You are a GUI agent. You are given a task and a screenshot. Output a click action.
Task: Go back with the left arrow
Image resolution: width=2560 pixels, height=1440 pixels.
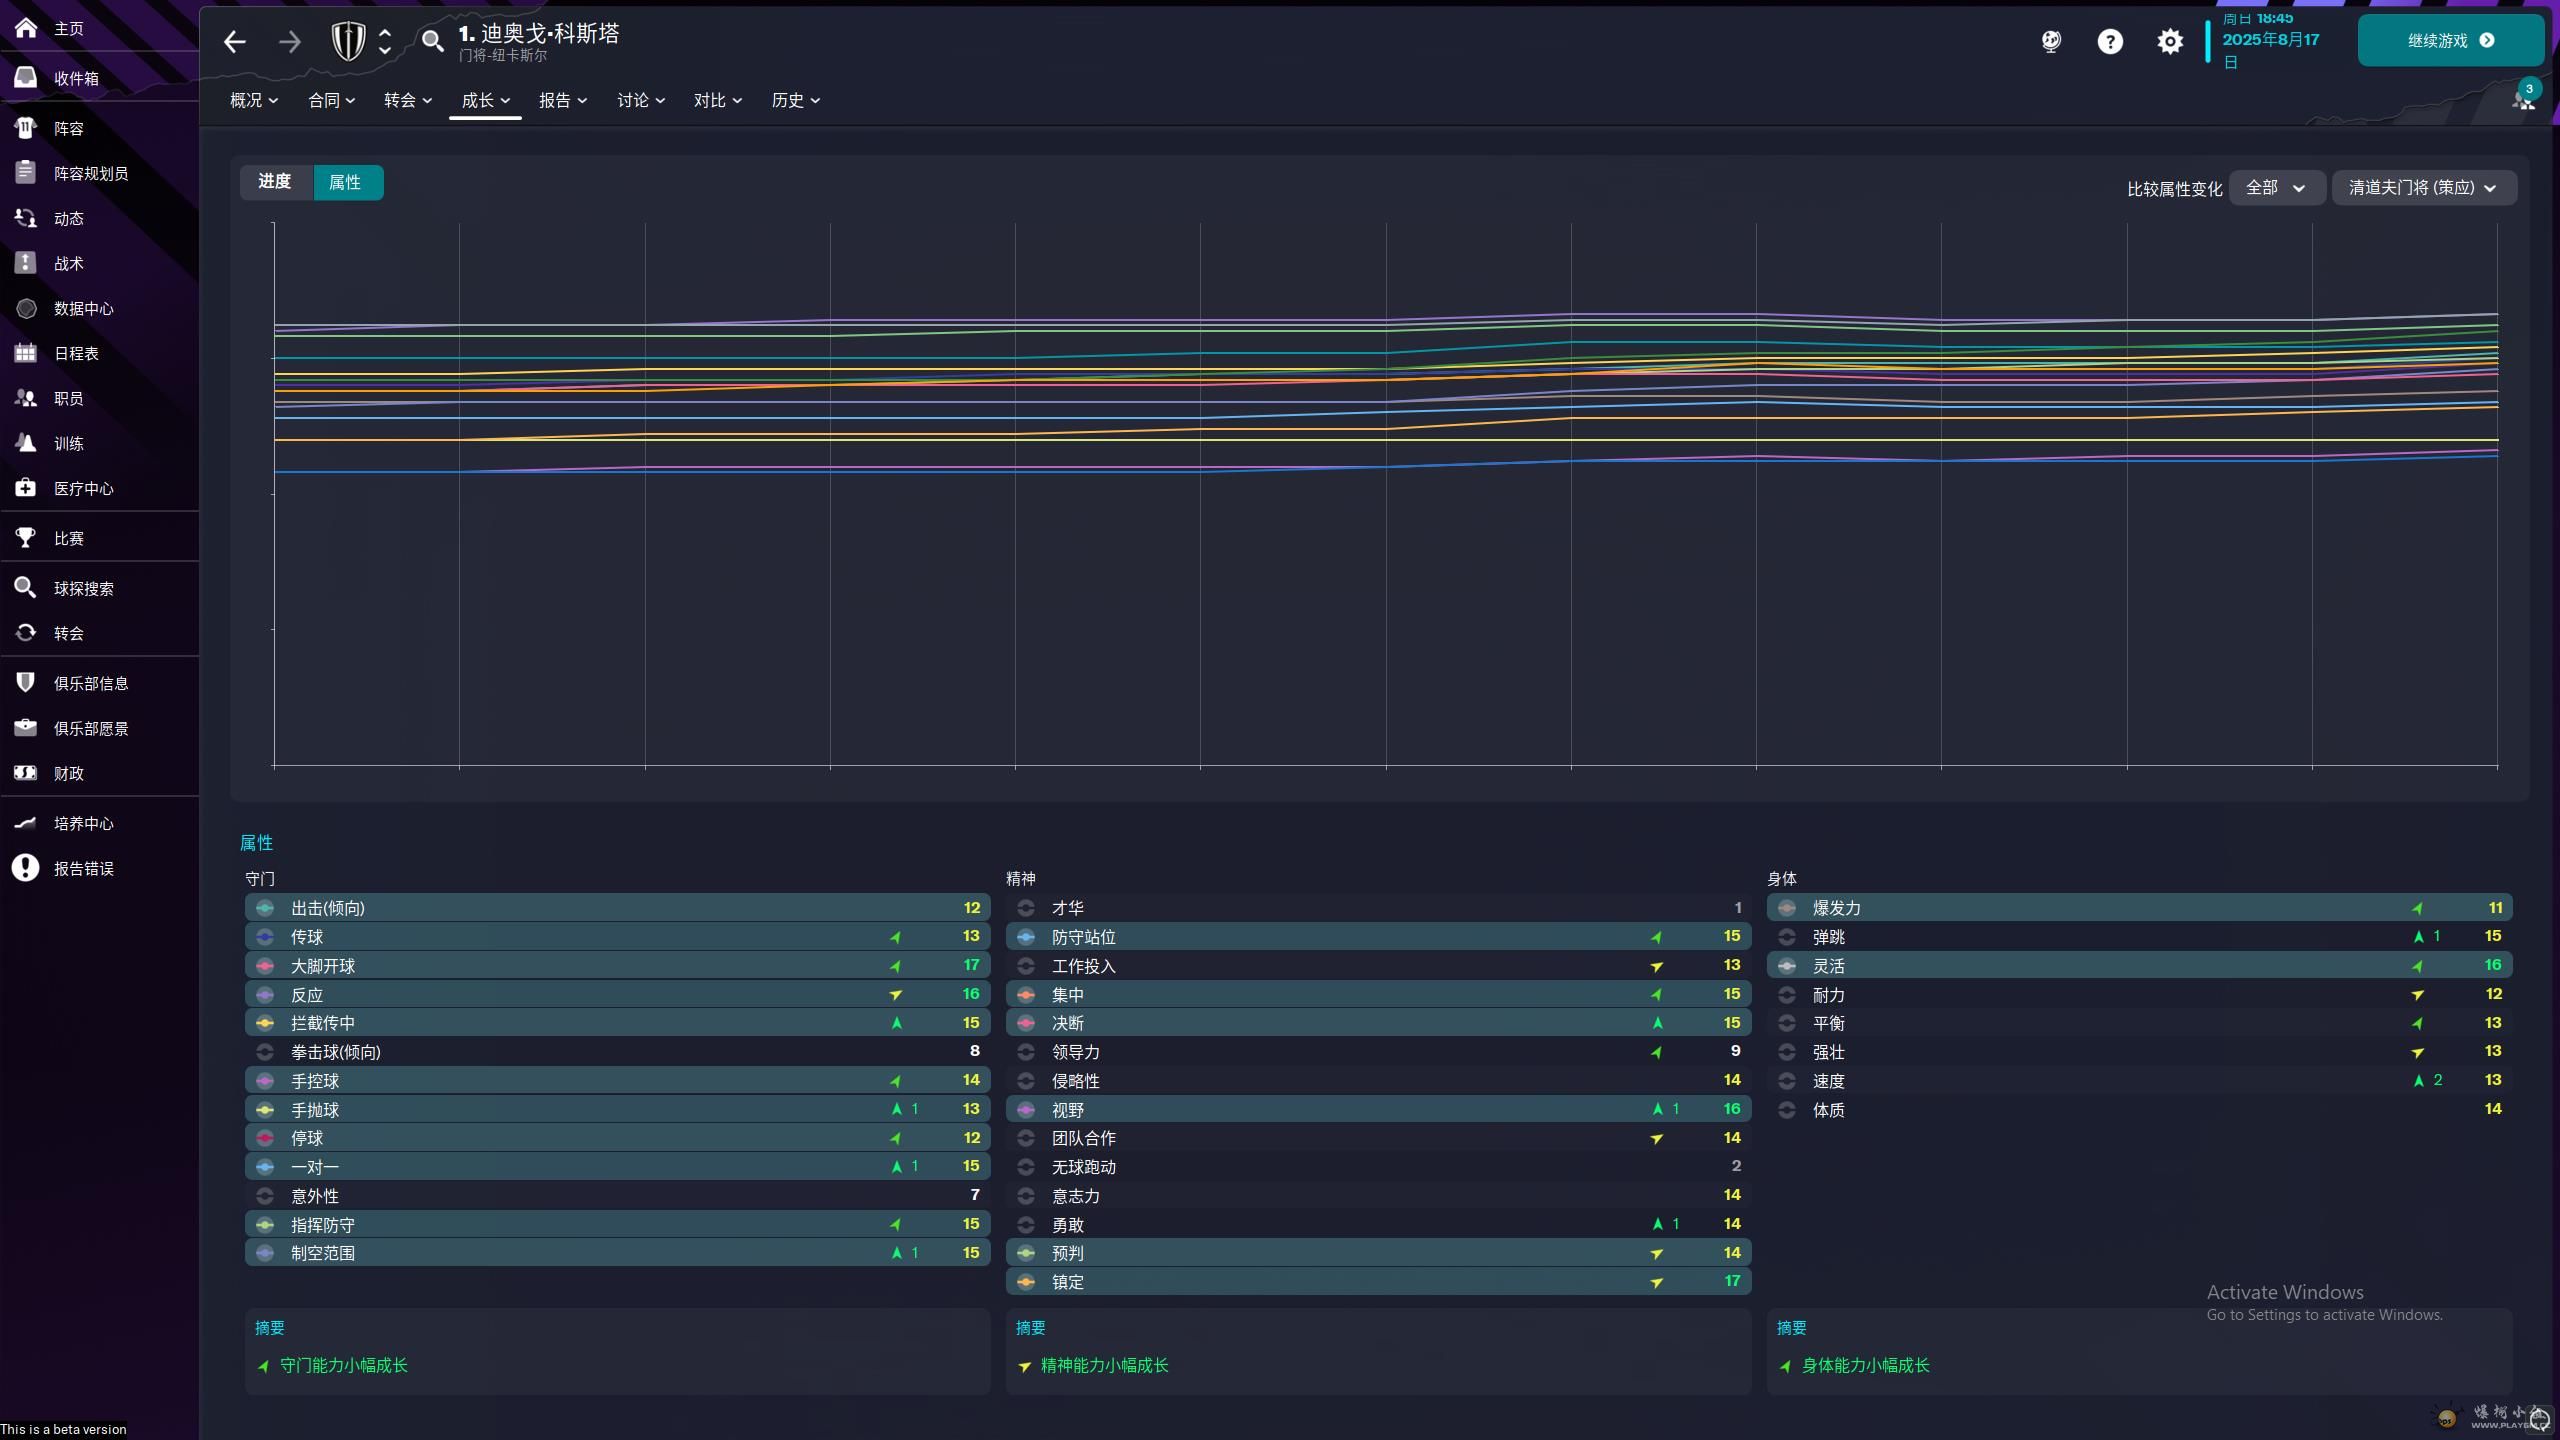click(x=235, y=42)
